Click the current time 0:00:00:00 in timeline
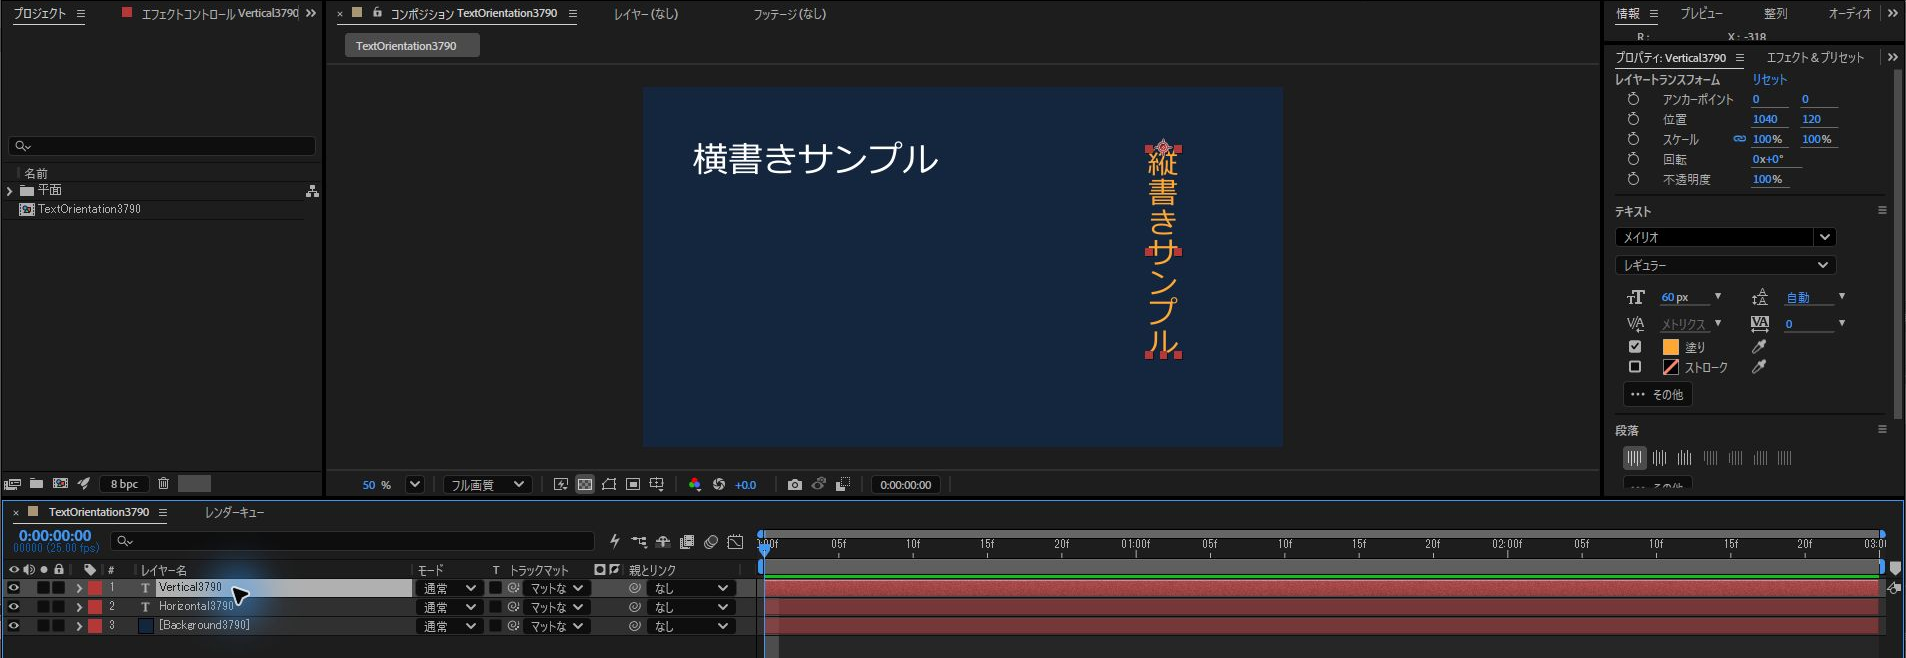The width and height of the screenshot is (1906, 658). tap(55, 536)
